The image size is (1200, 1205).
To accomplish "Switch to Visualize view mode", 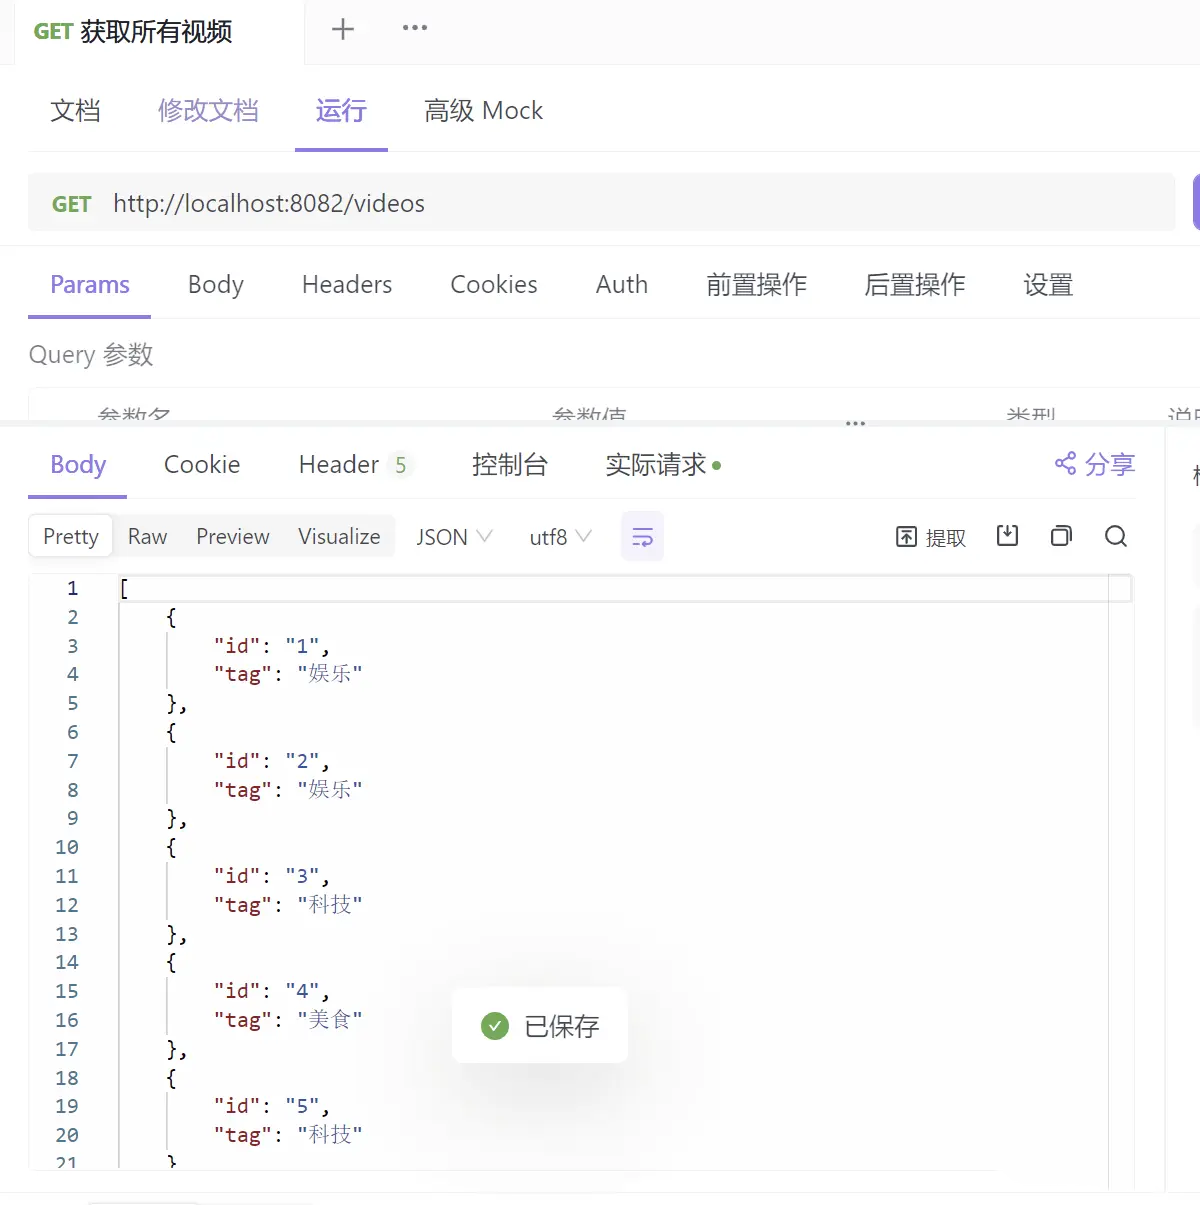I will [x=339, y=537].
